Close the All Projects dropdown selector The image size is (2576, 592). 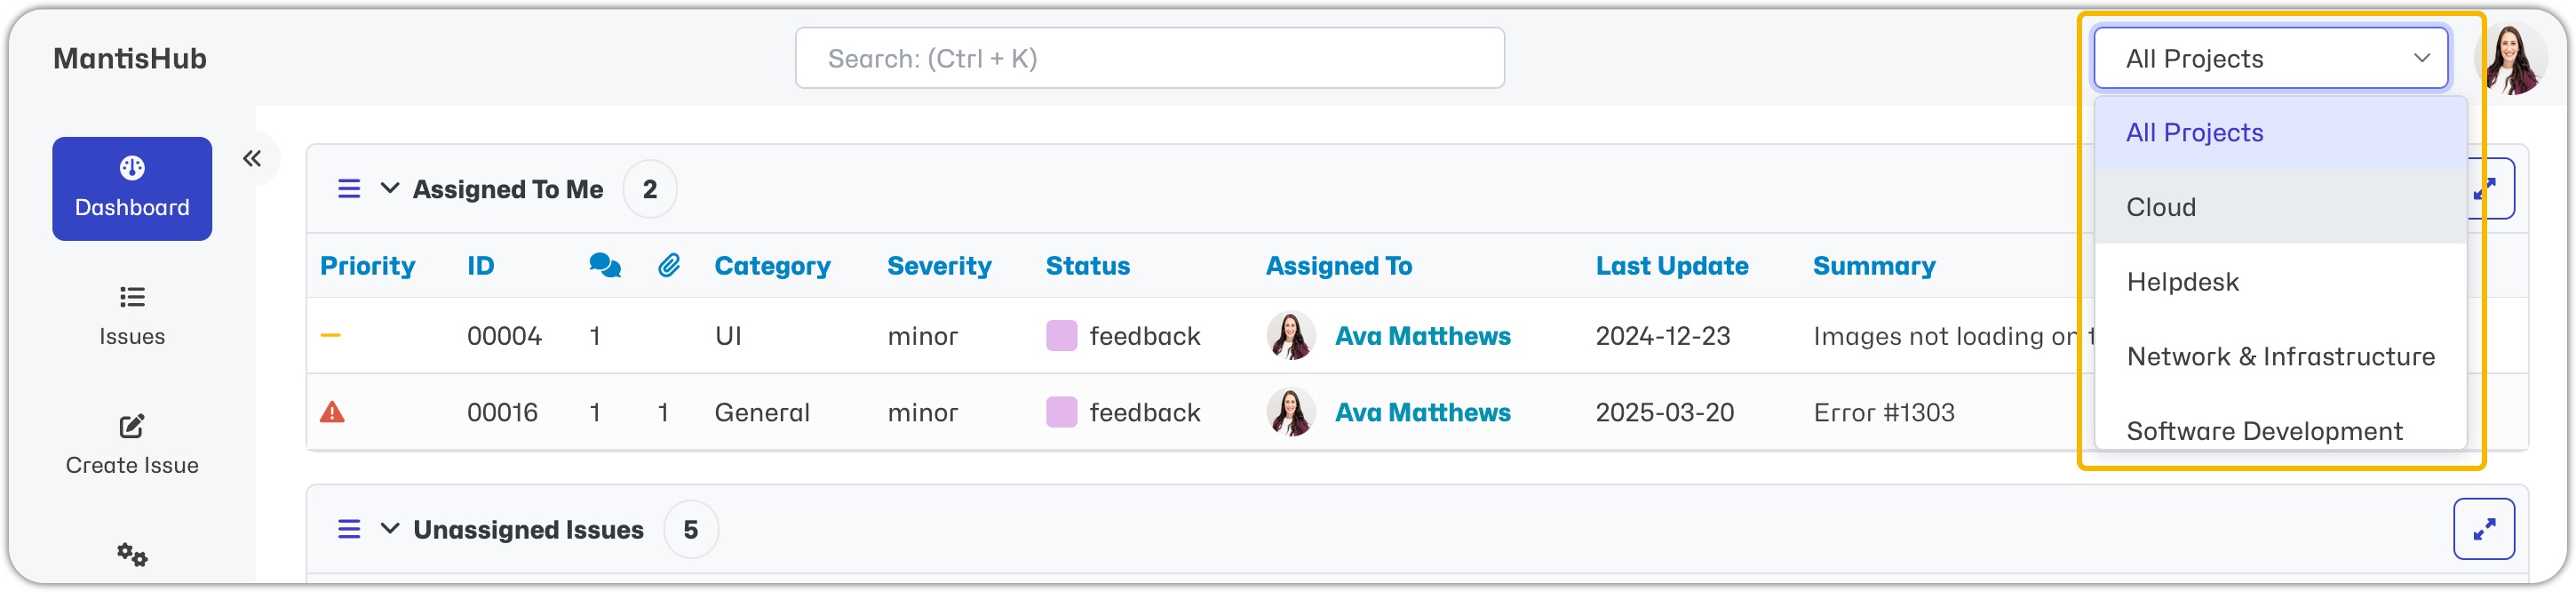click(x=2270, y=58)
